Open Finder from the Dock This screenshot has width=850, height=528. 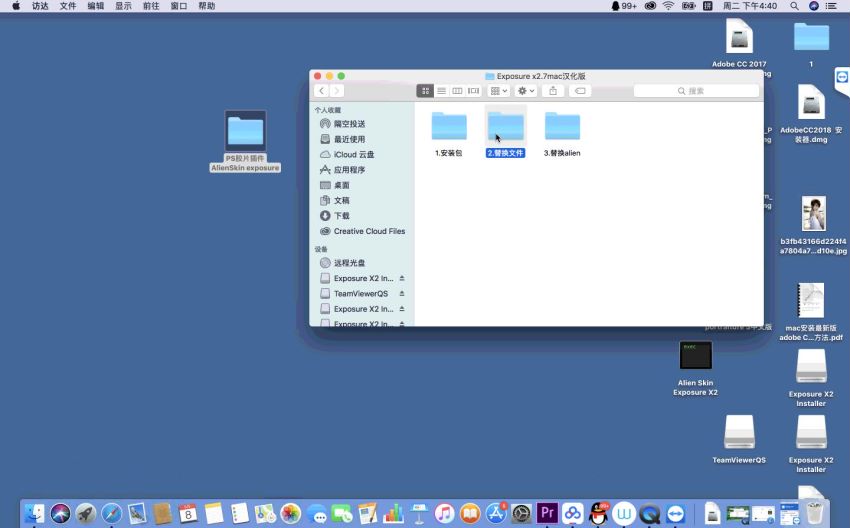click(35, 513)
